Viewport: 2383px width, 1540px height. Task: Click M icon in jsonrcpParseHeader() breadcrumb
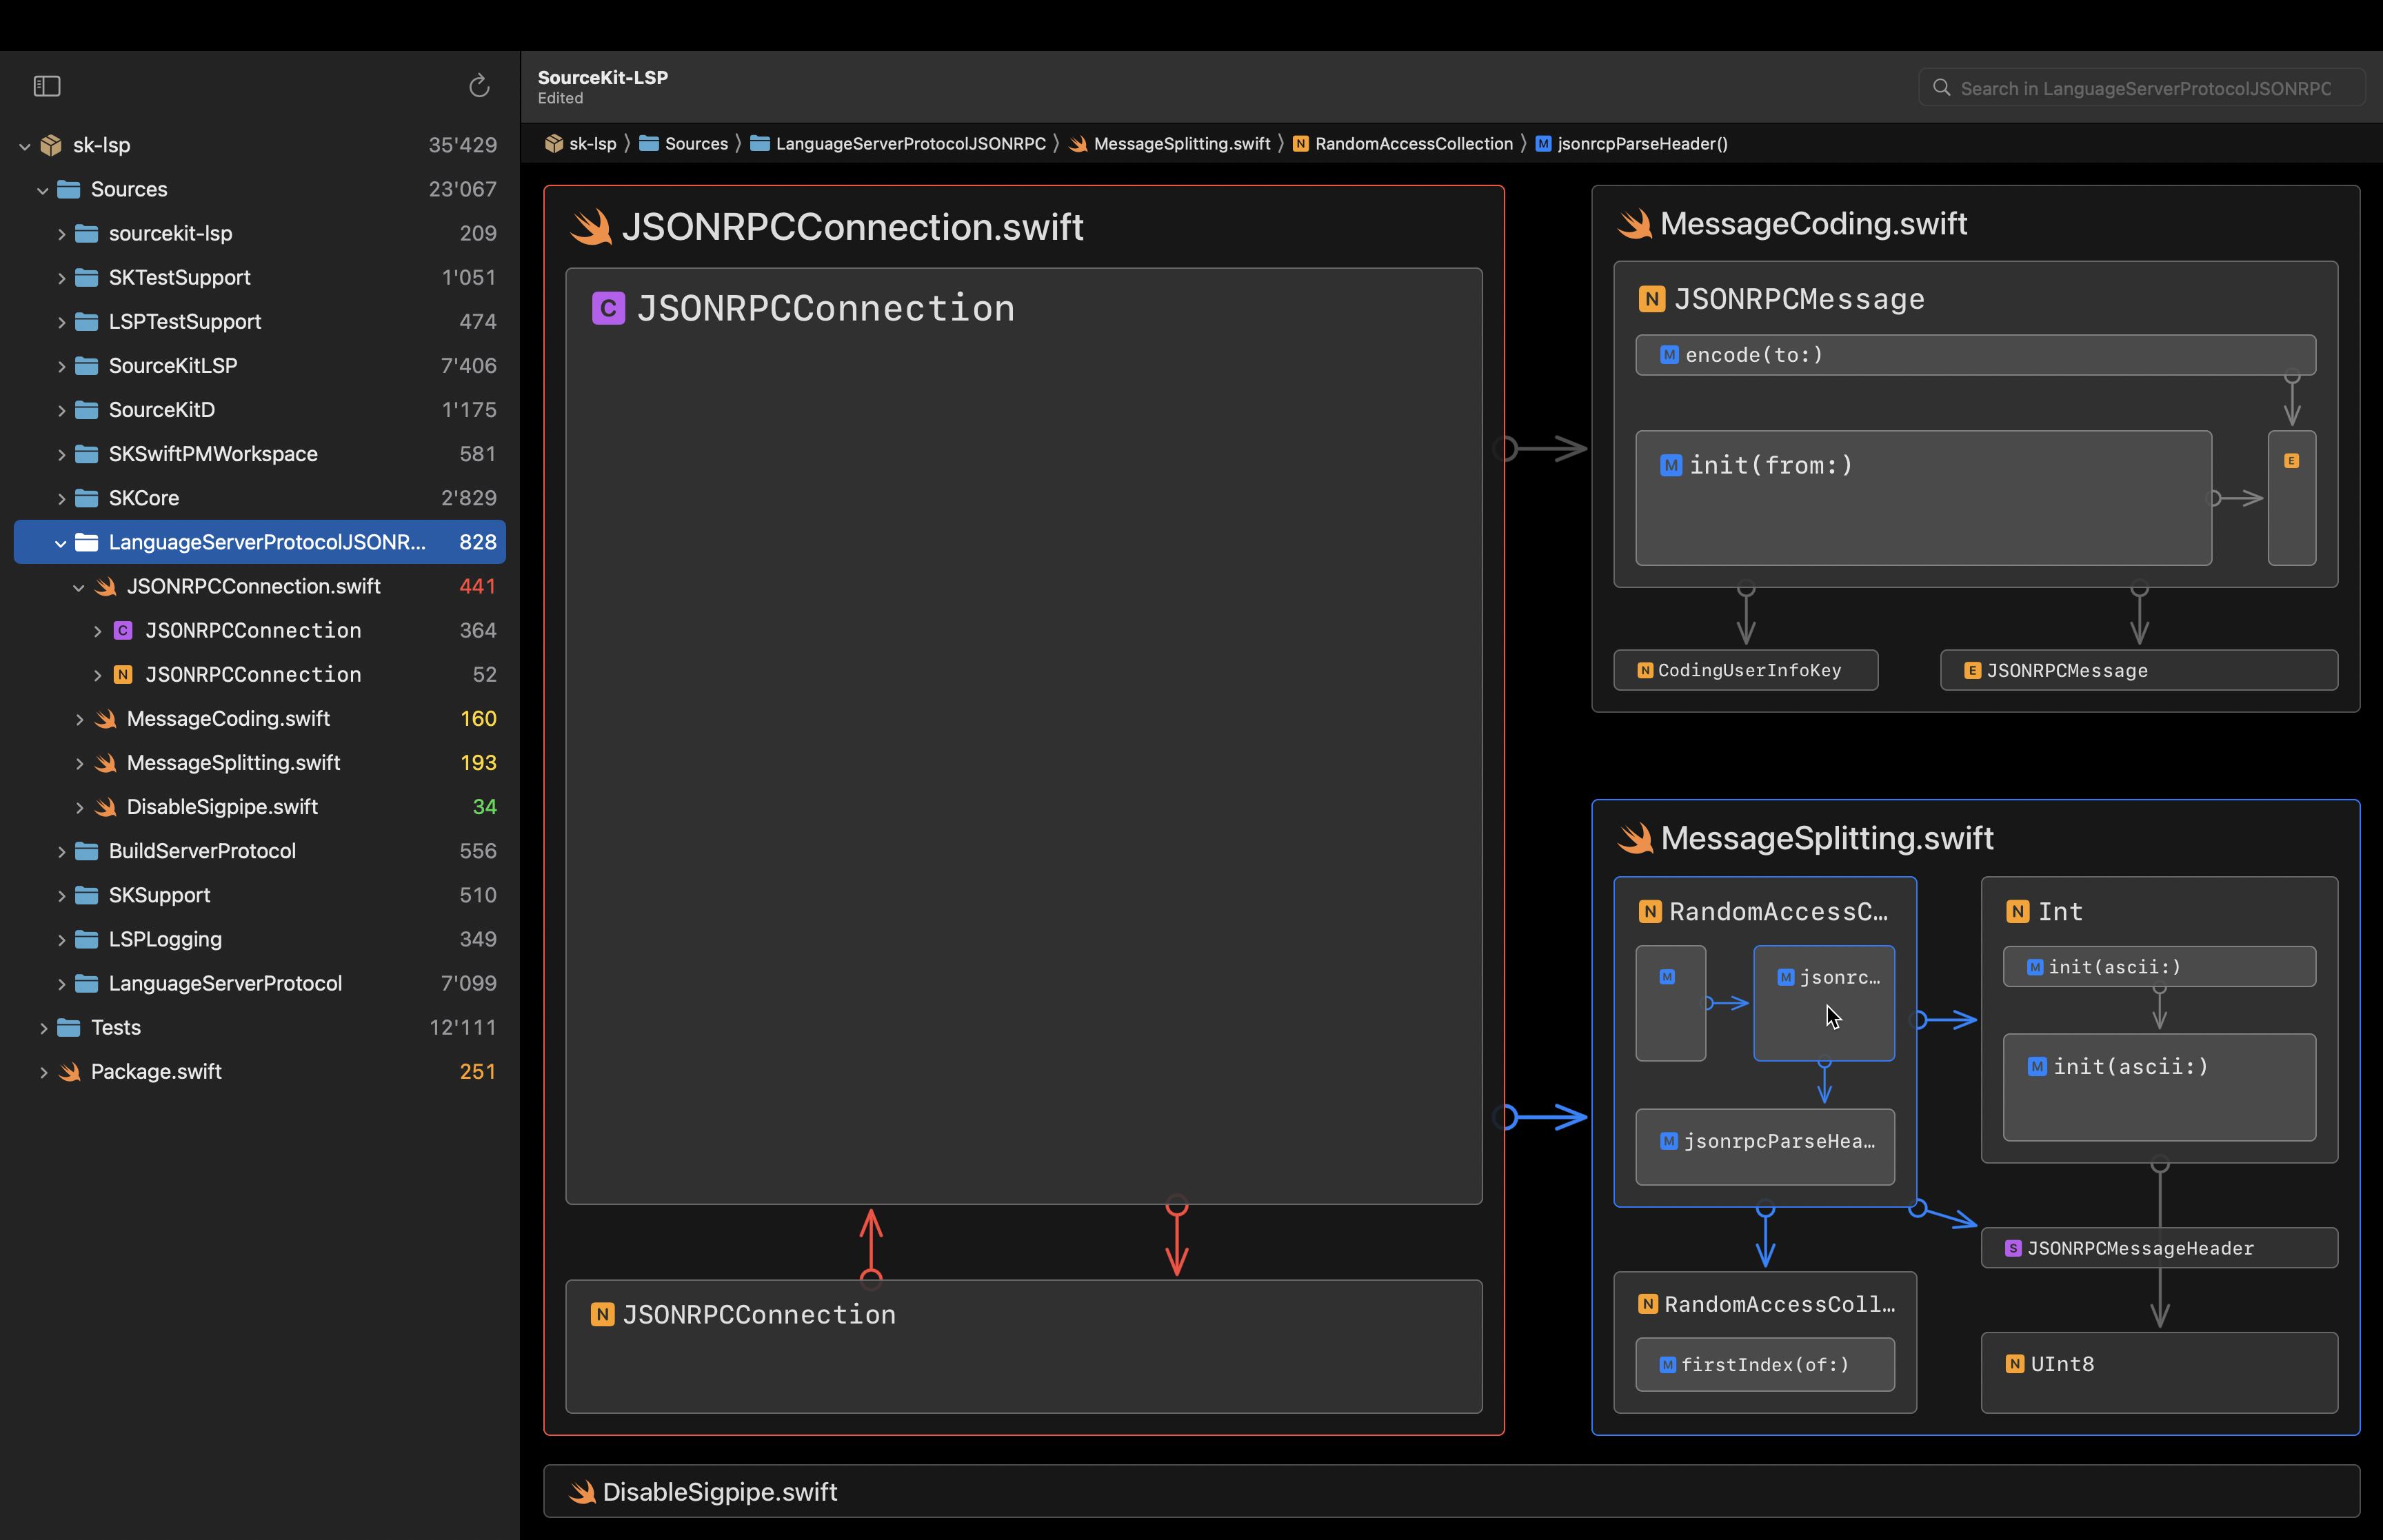click(x=1543, y=144)
